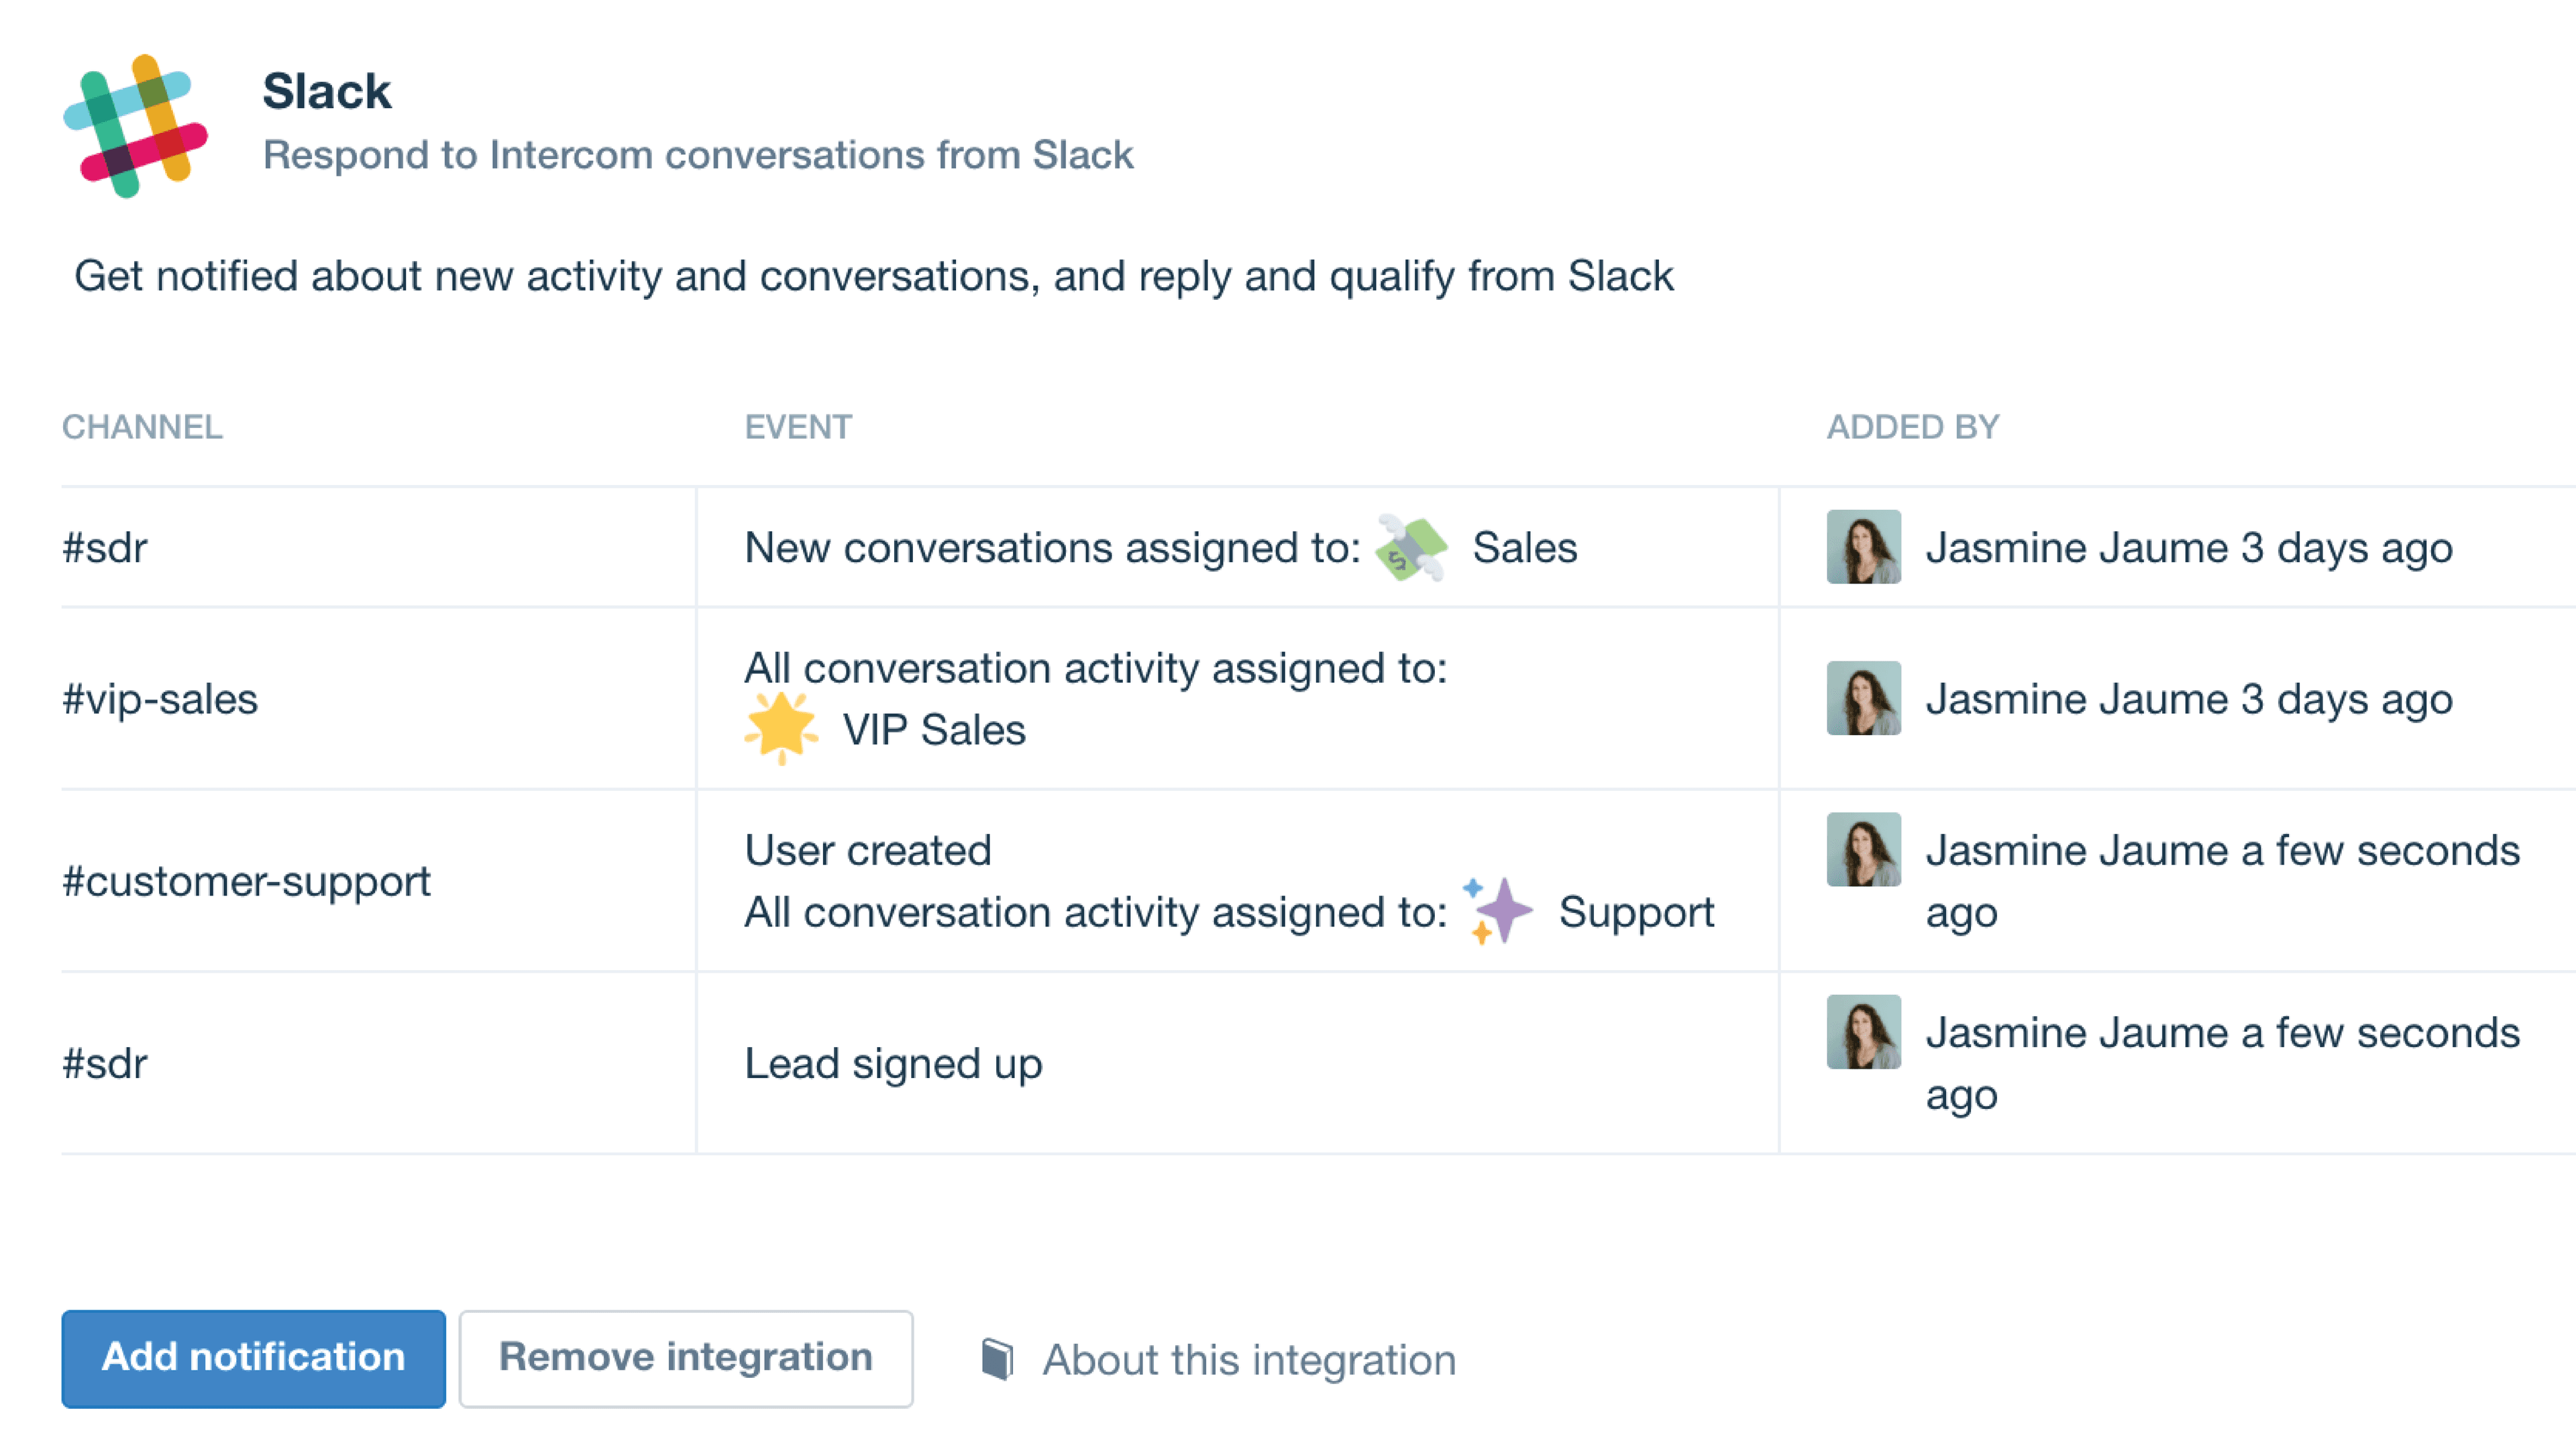
Task: Click the Add notification button
Action: [253, 1358]
